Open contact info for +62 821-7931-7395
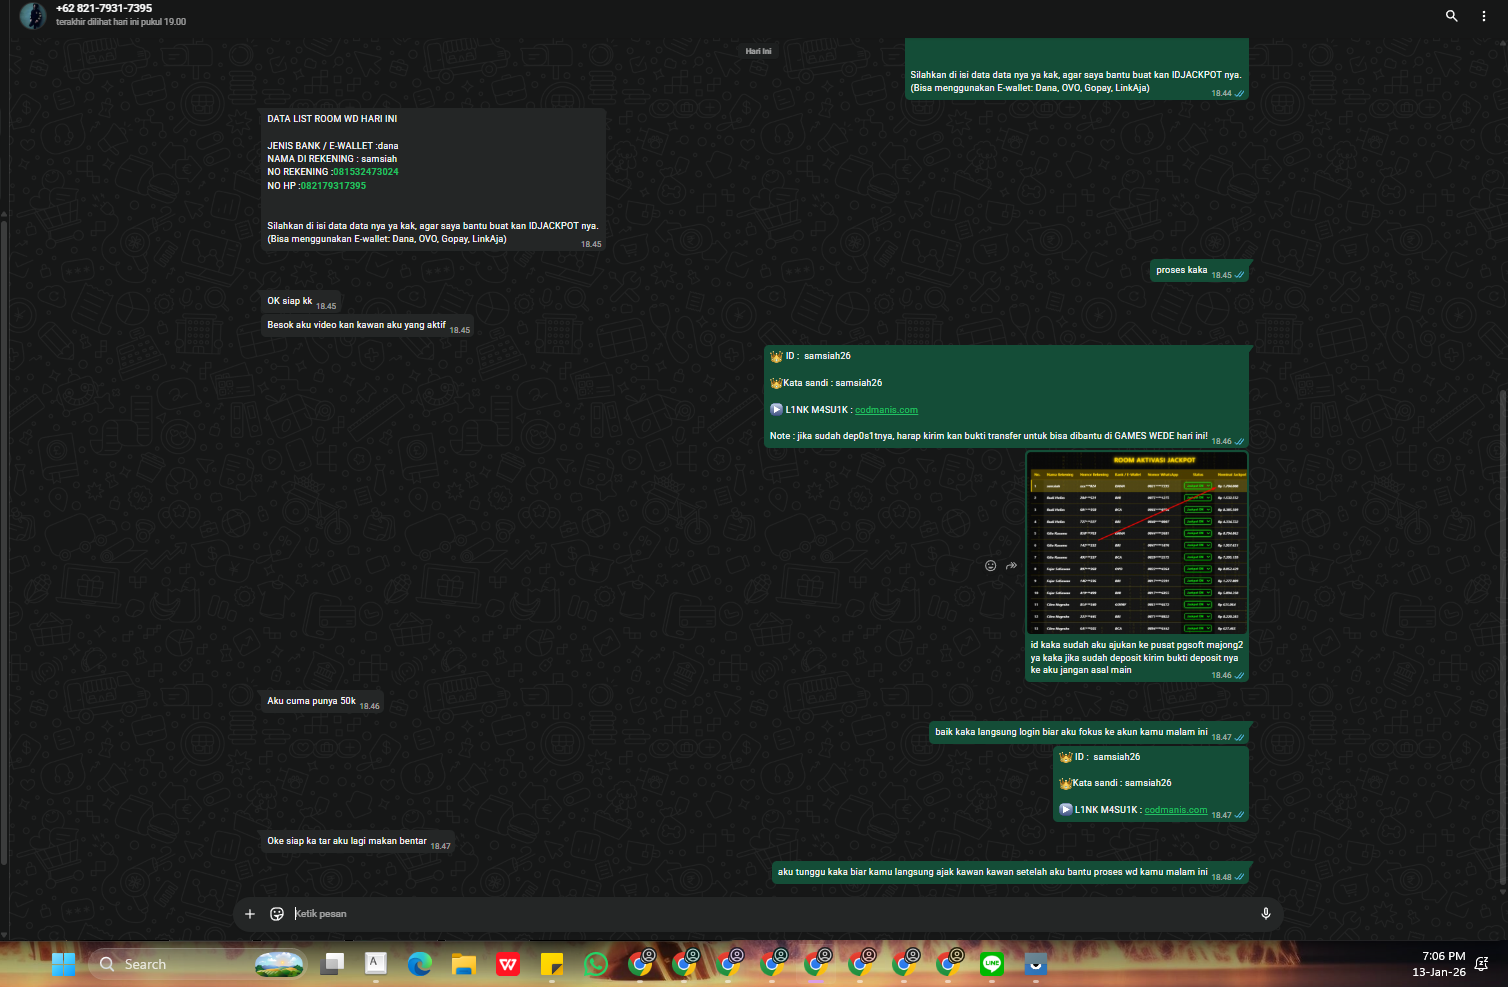 click(104, 8)
